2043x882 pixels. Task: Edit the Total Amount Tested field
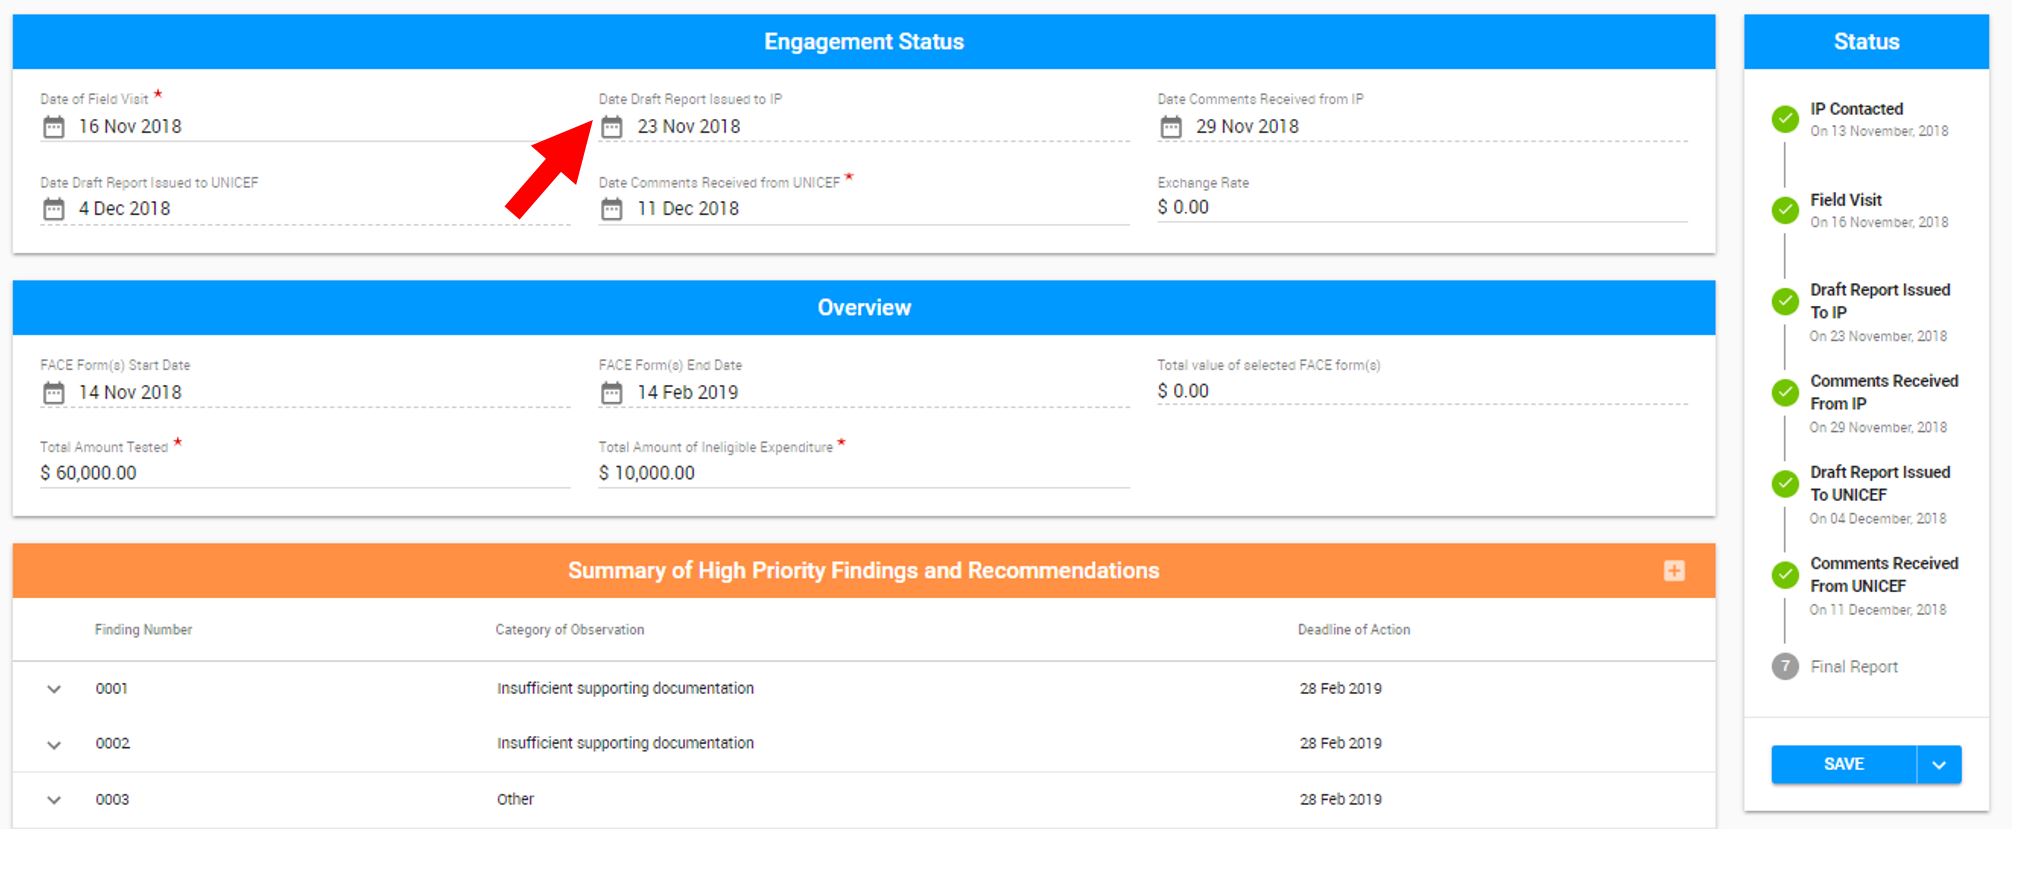point(305,474)
